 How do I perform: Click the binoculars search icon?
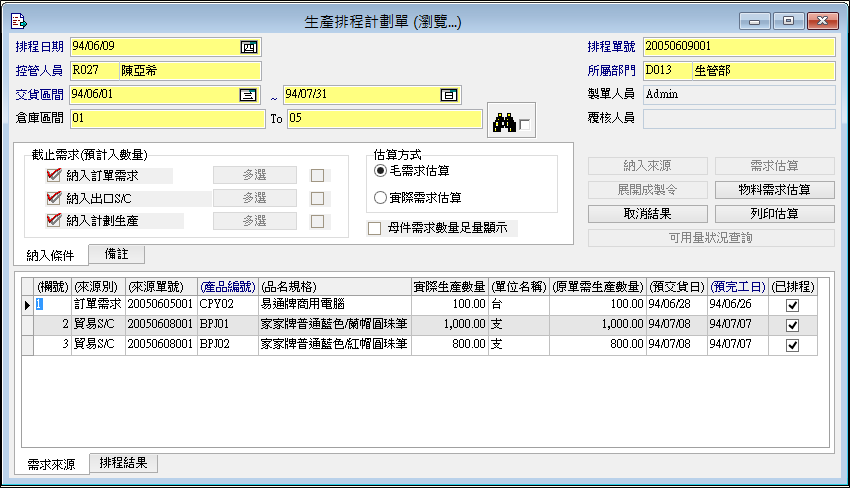click(x=502, y=122)
